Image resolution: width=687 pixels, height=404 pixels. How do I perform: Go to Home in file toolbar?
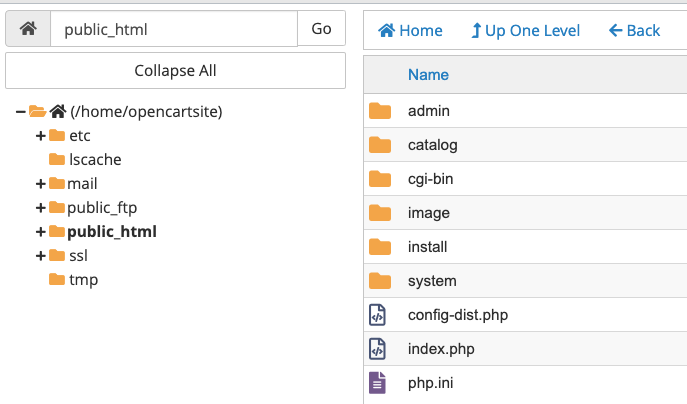410,30
